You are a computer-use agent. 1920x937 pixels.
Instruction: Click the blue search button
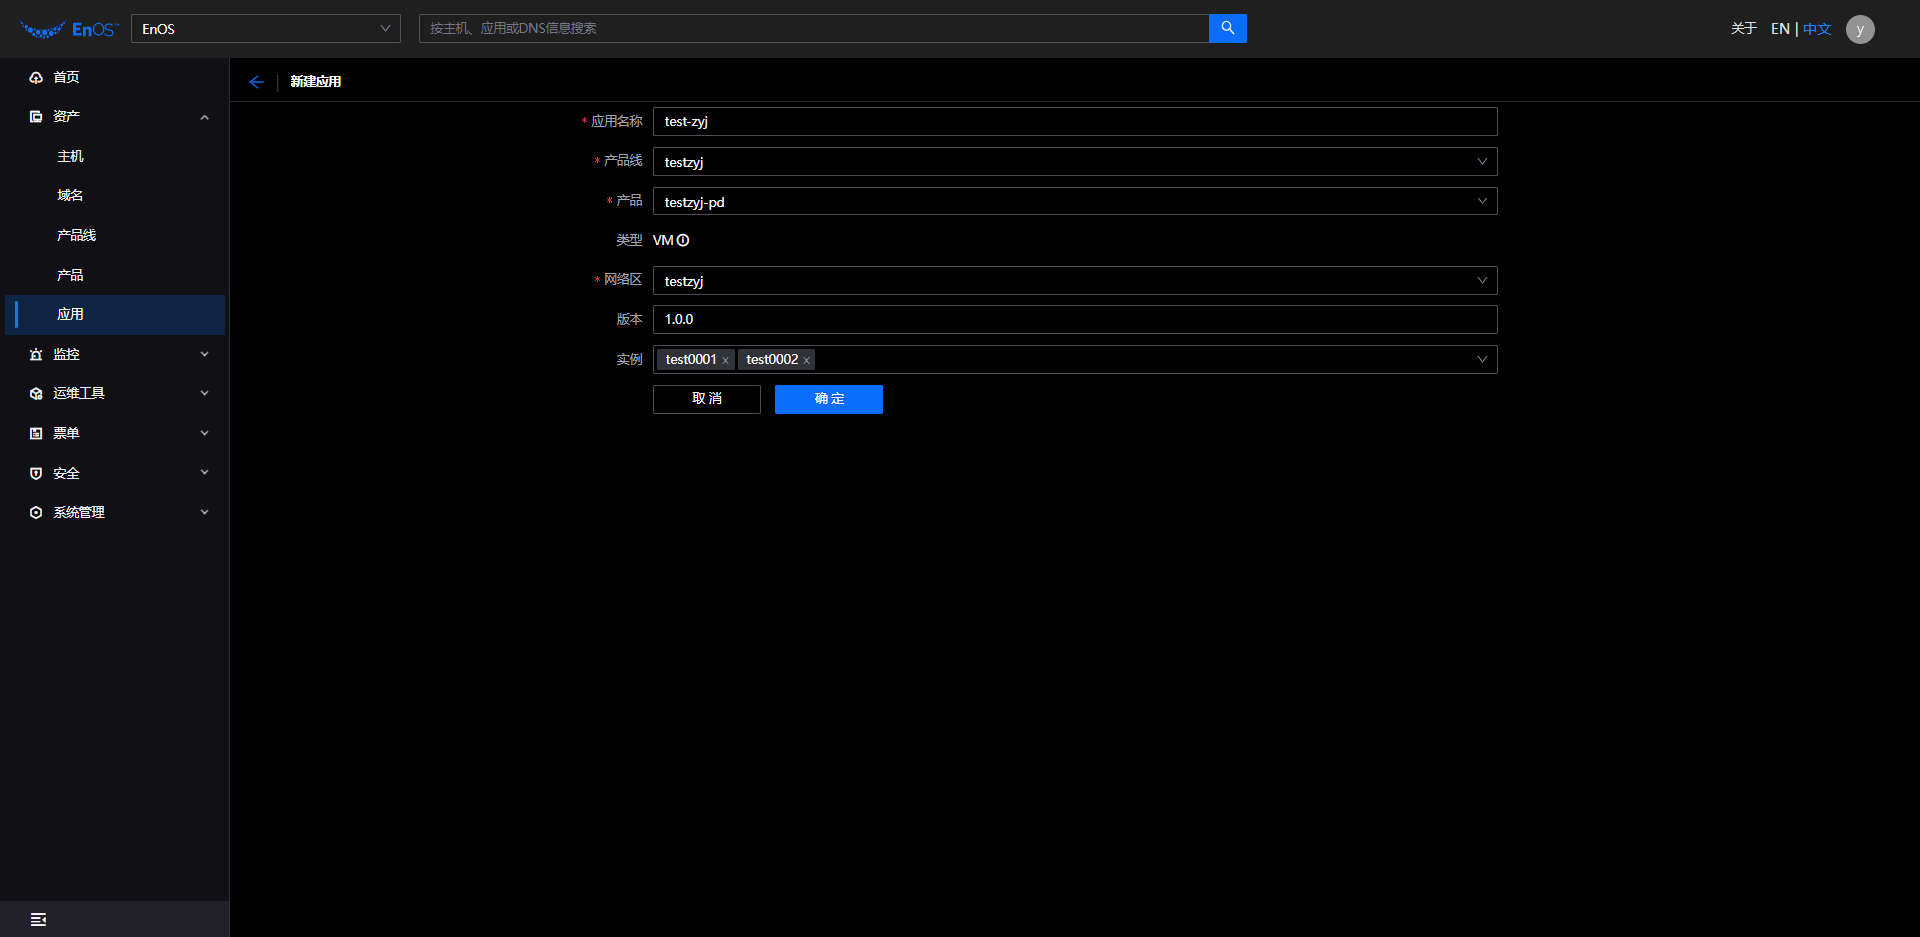point(1227,28)
